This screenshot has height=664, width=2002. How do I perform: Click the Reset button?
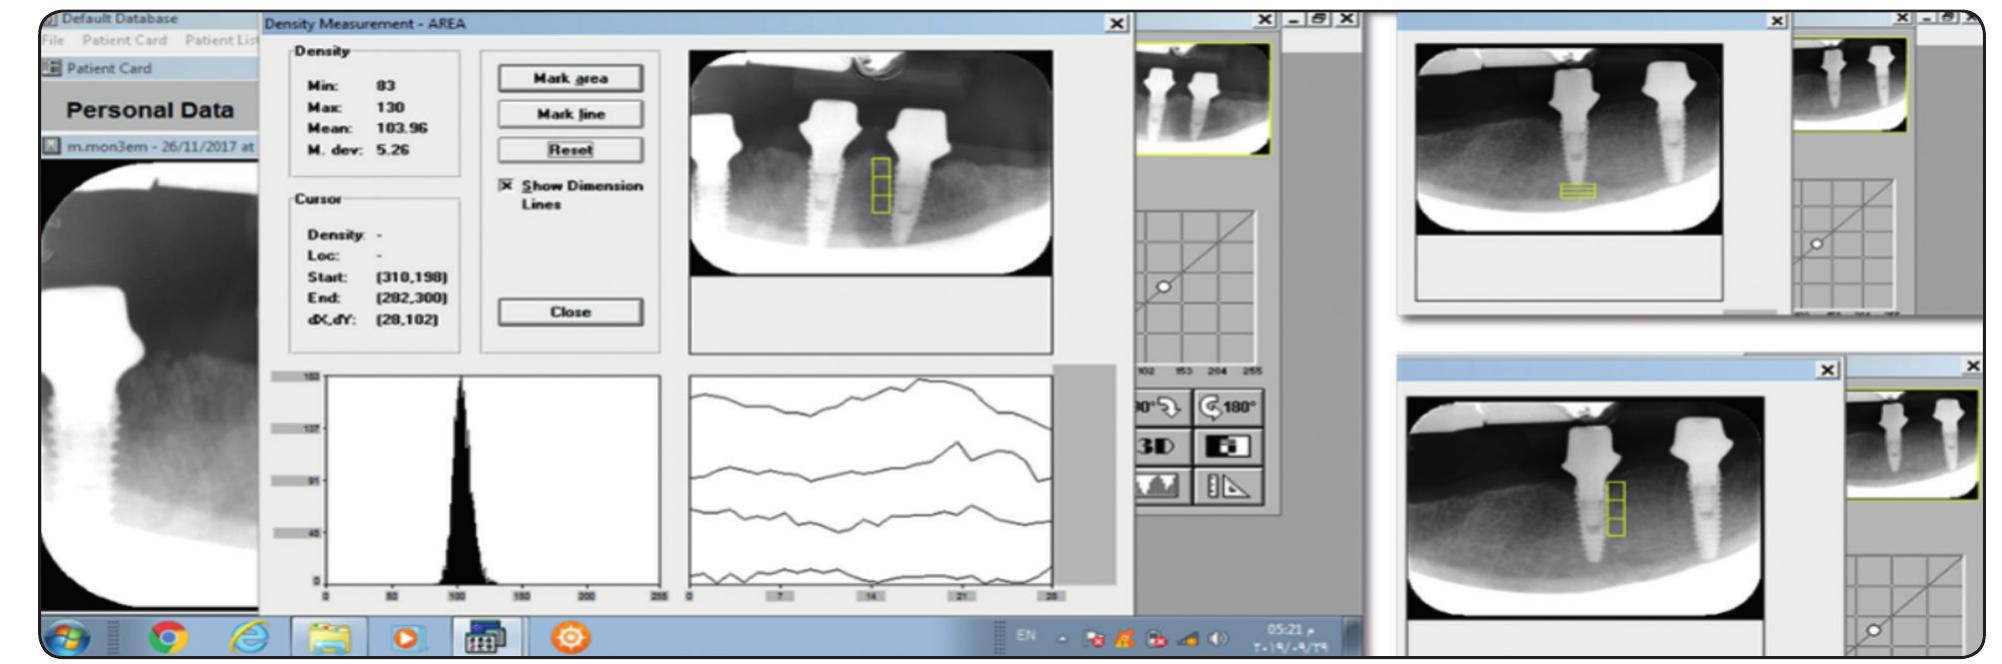click(x=570, y=150)
